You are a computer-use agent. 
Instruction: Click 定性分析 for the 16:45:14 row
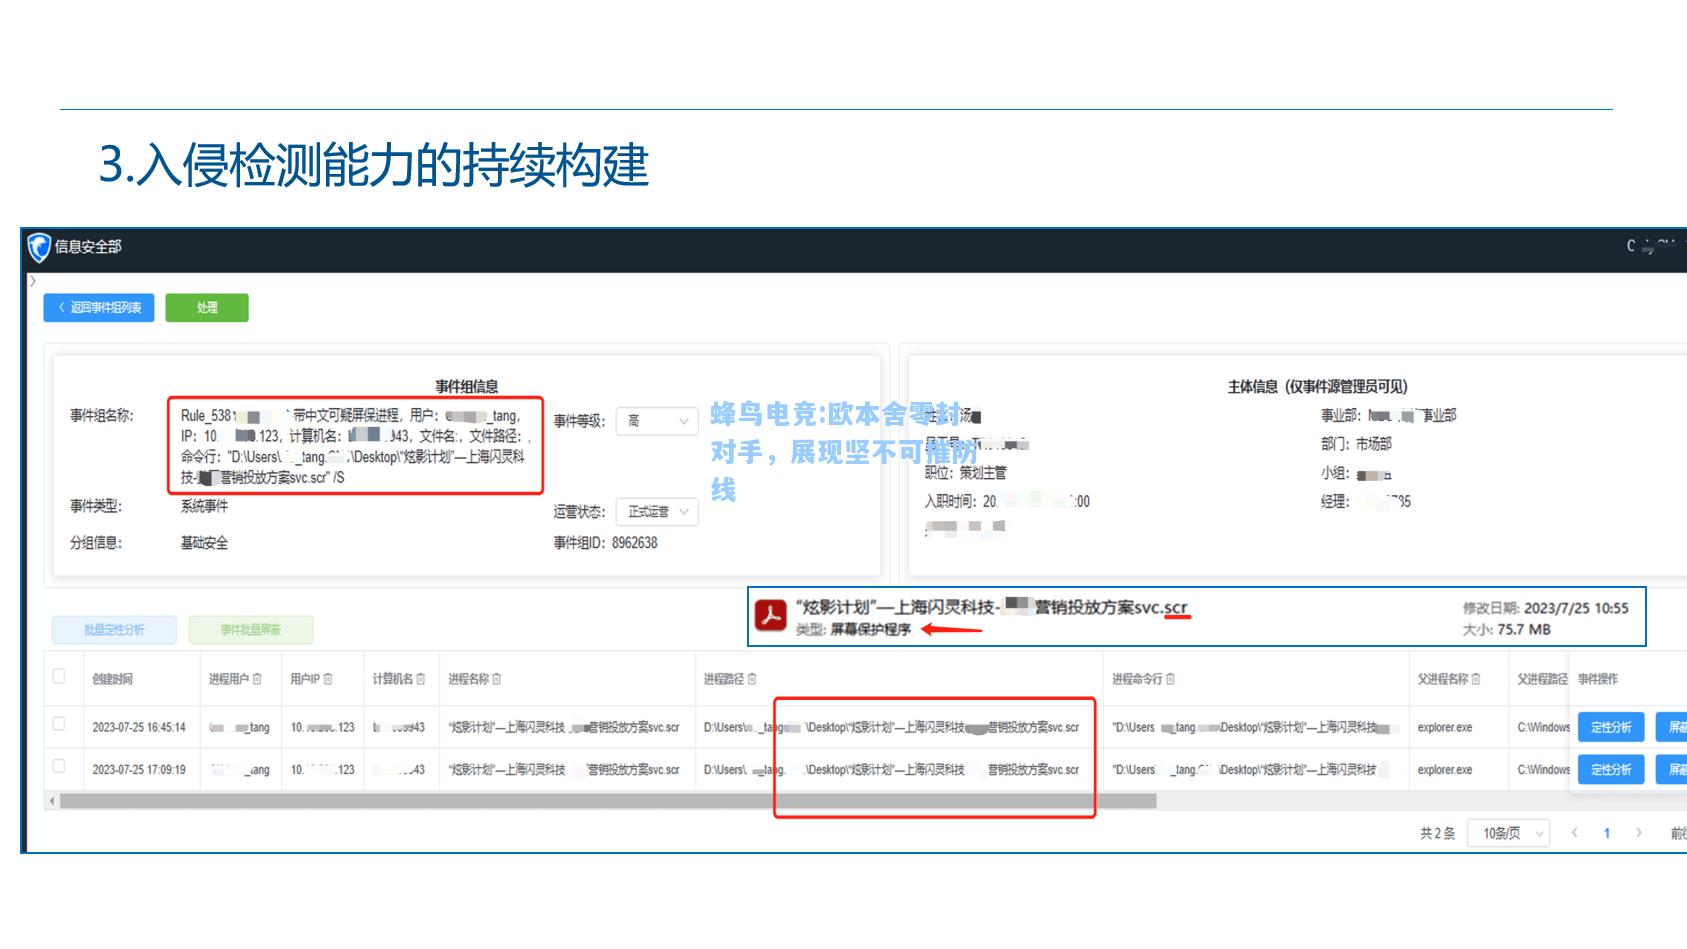[x=1611, y=727]
